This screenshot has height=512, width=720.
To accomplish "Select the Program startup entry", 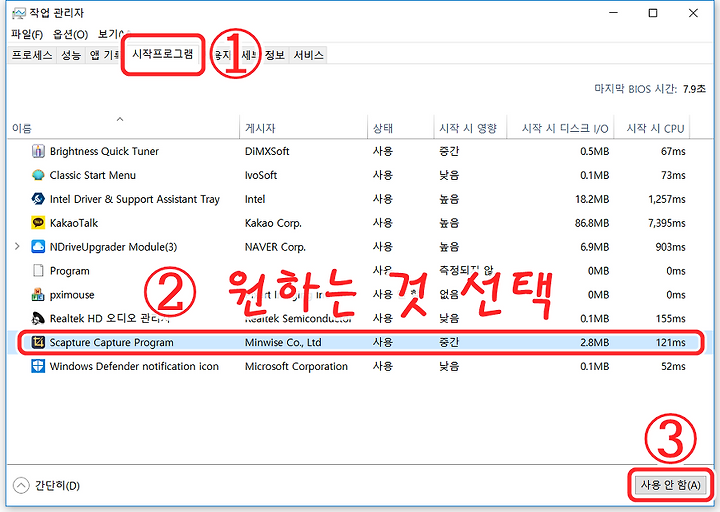I will tap(69, 271).
